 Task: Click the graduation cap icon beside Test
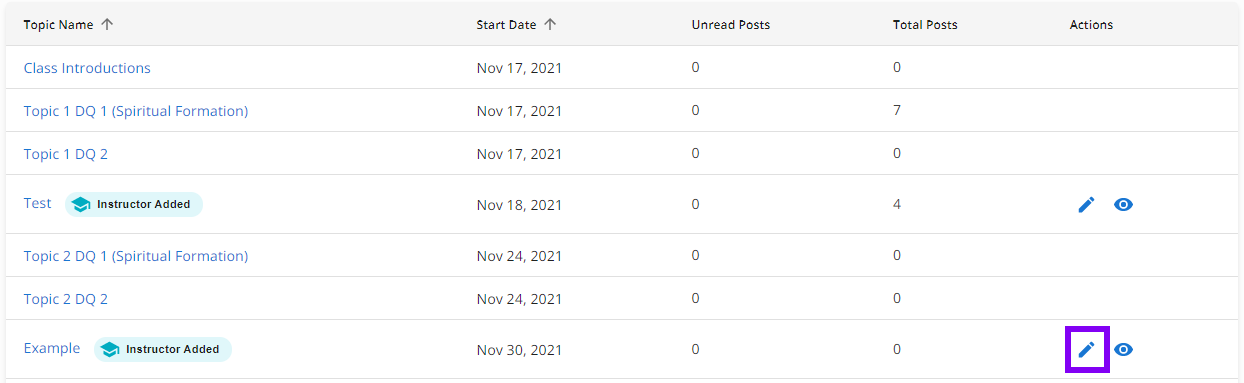(x=81, y=204)
